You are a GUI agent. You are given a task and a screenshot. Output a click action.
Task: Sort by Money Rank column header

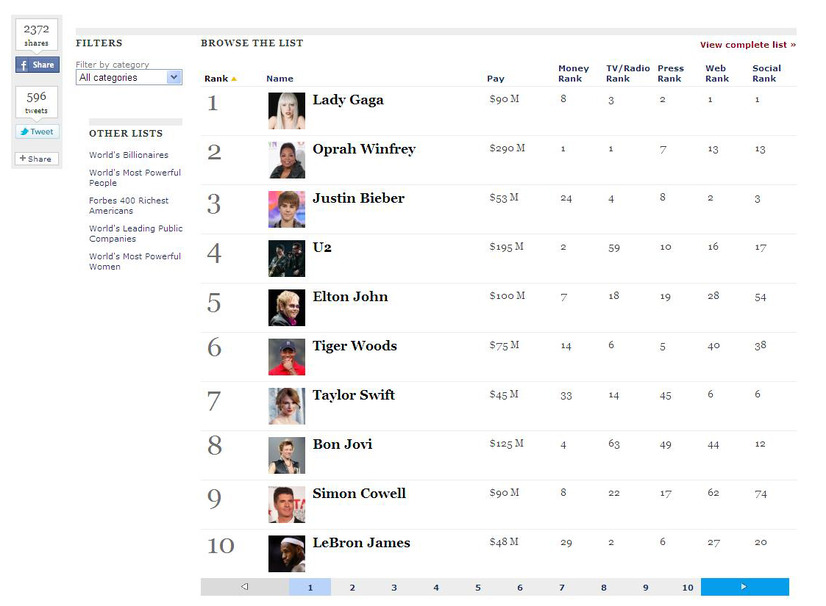(x=573, y=73)
